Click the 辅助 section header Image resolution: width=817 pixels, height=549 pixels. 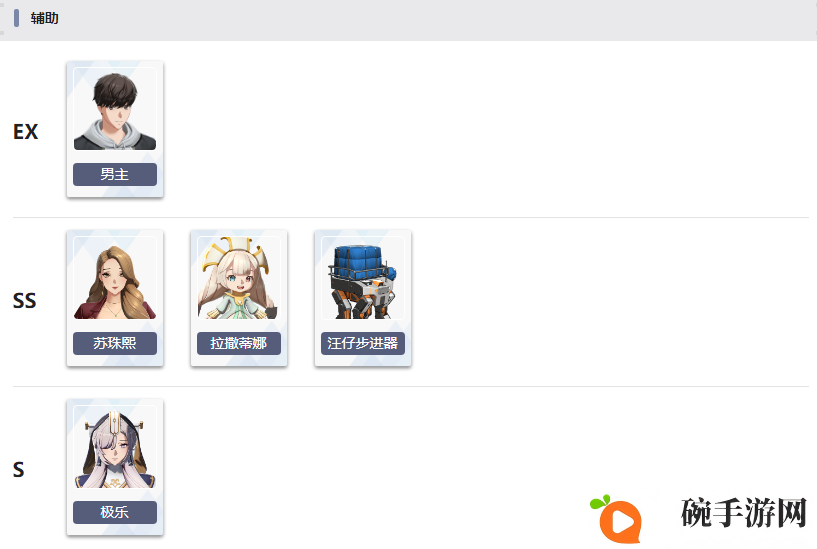(x=44, y=18)
